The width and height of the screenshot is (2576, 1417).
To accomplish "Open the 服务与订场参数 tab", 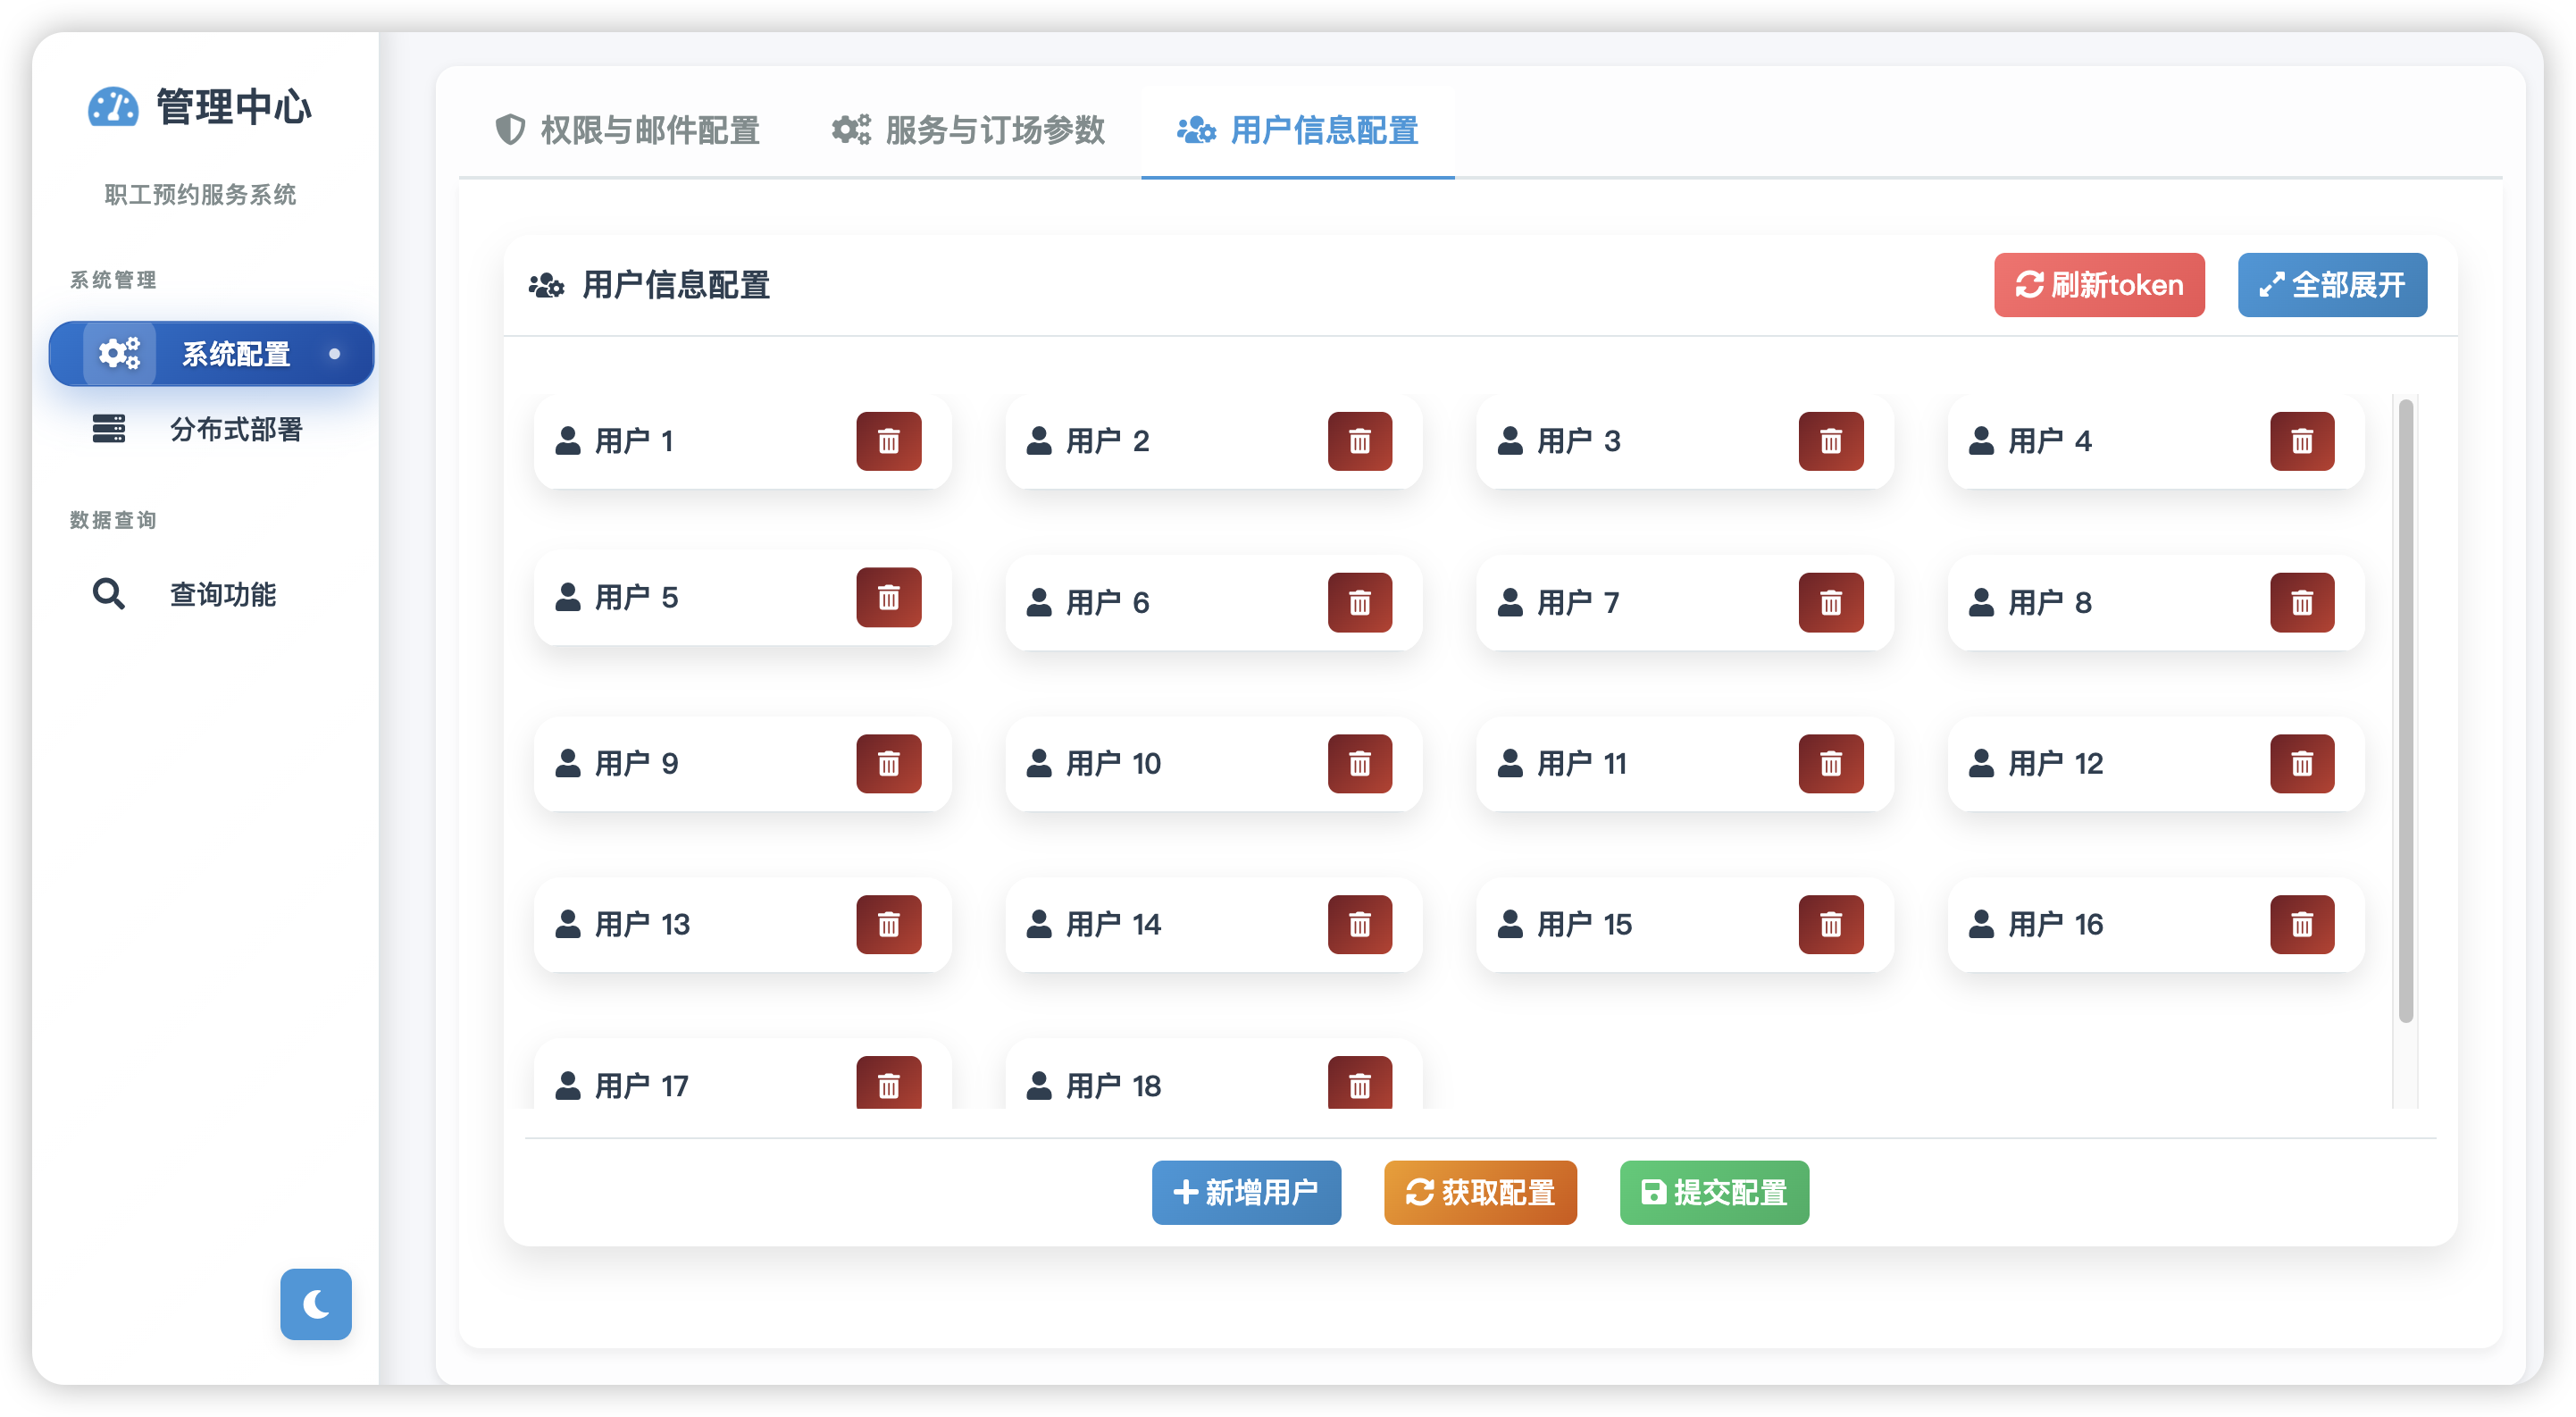I will click(968, 130).
